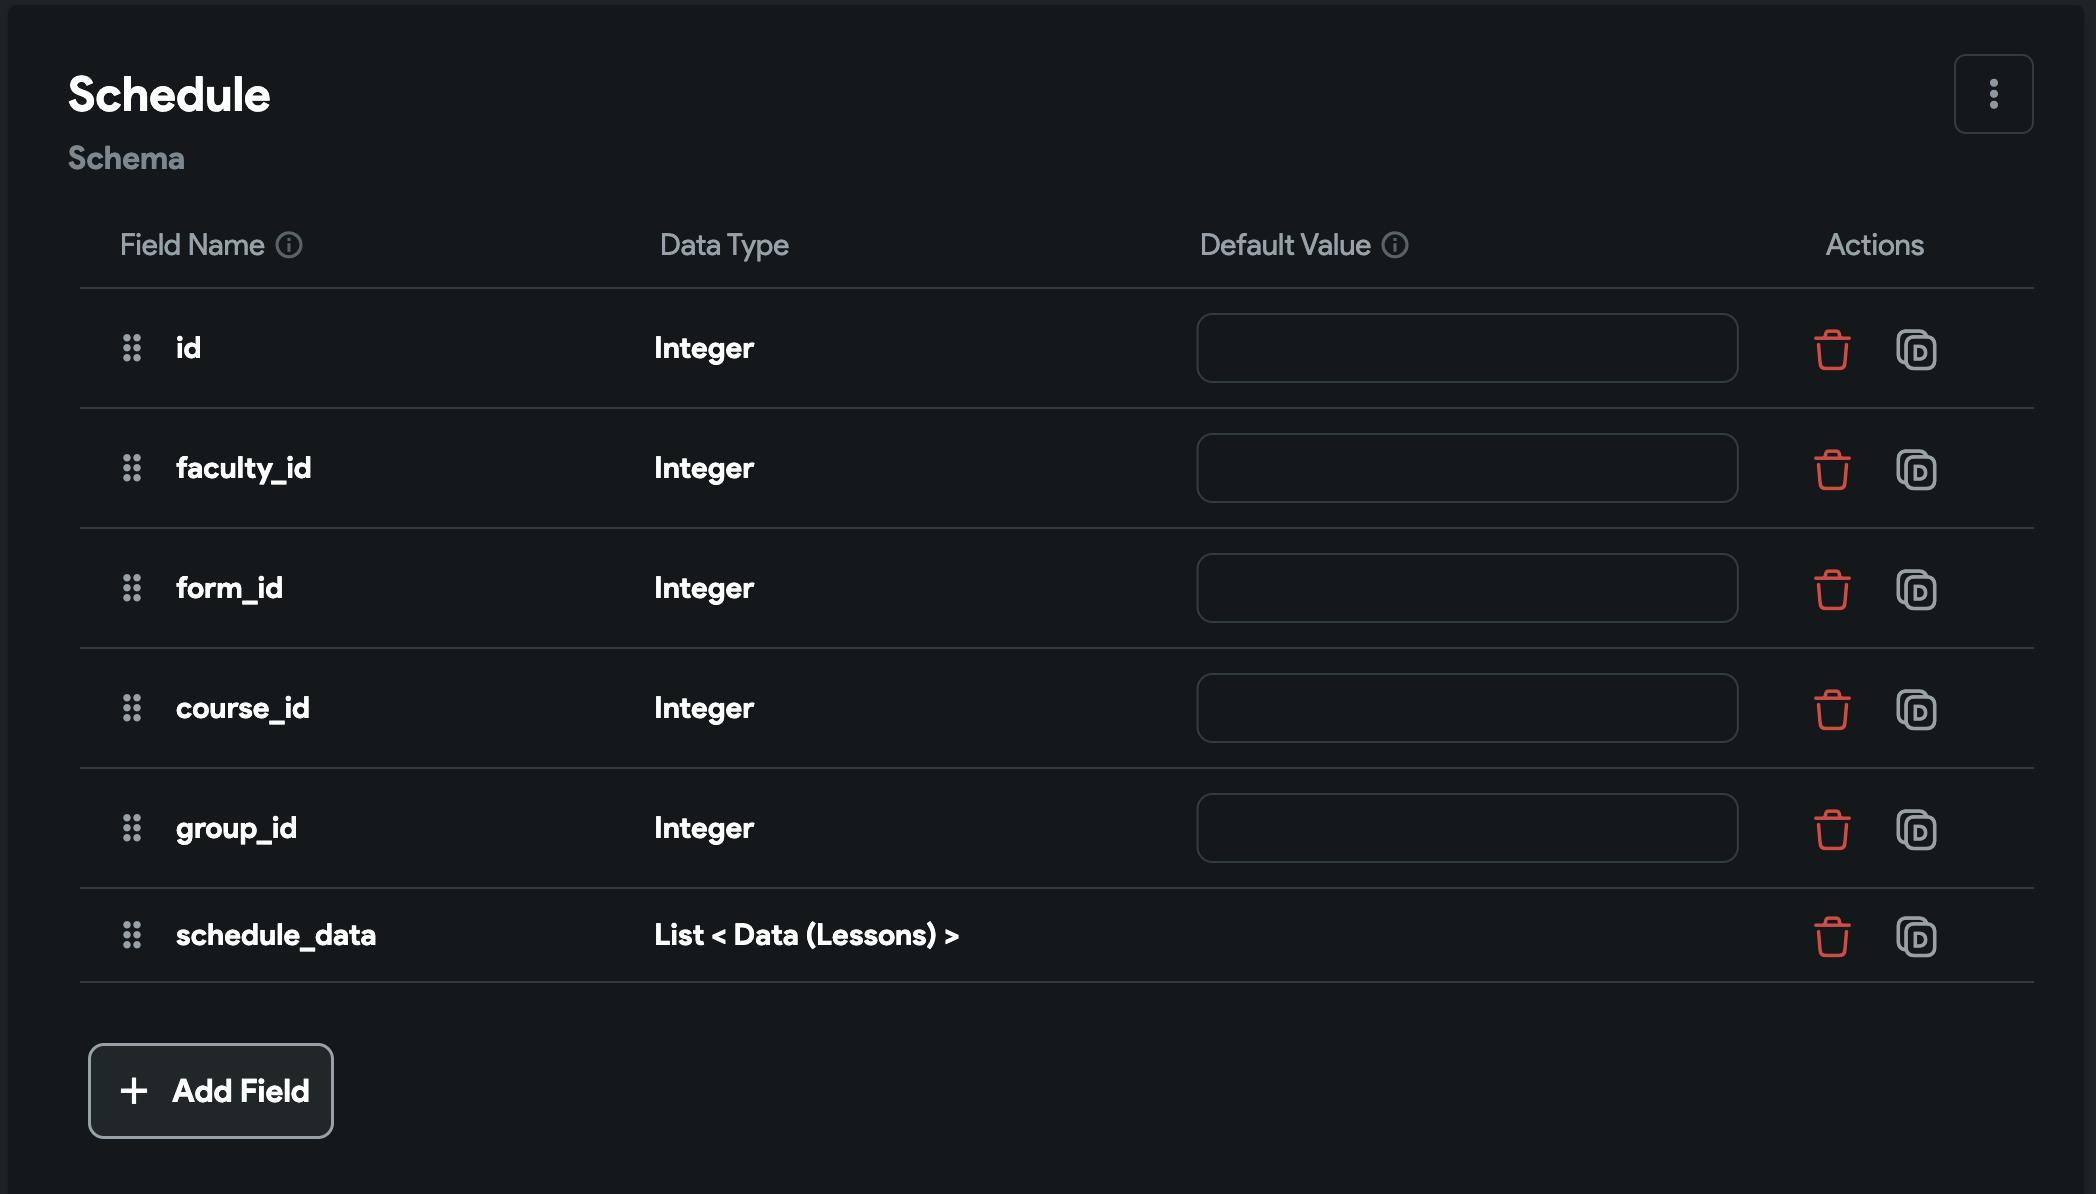Delete the schedule_data field
The width and height of the screenshot is (2096, 1194).
pos(1832,936)
